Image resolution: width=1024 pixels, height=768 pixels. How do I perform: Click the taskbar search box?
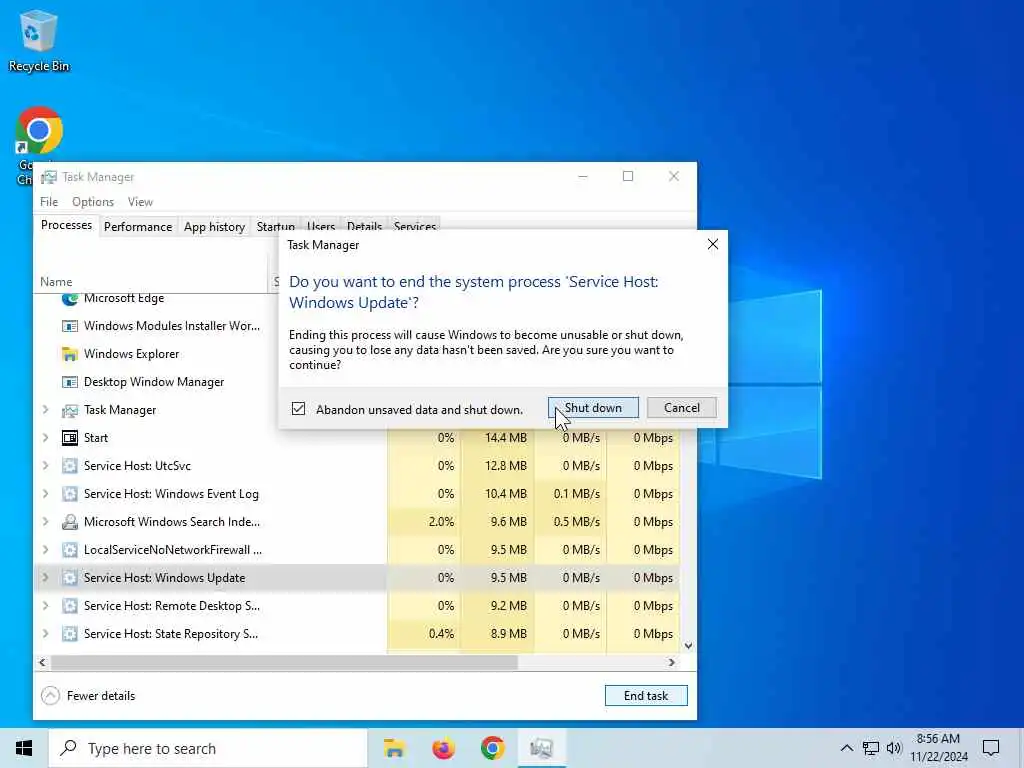coord(208,748)
